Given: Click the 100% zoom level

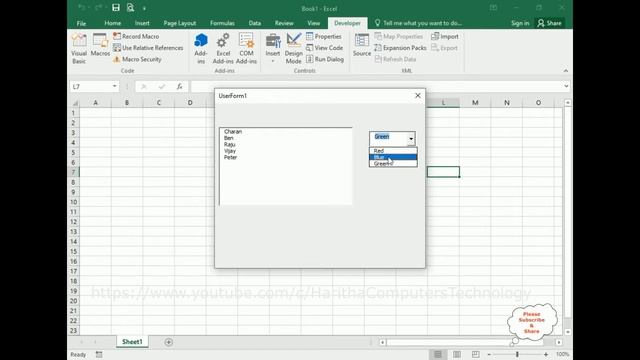Looking at the screenshot, I should pos(562,354).
